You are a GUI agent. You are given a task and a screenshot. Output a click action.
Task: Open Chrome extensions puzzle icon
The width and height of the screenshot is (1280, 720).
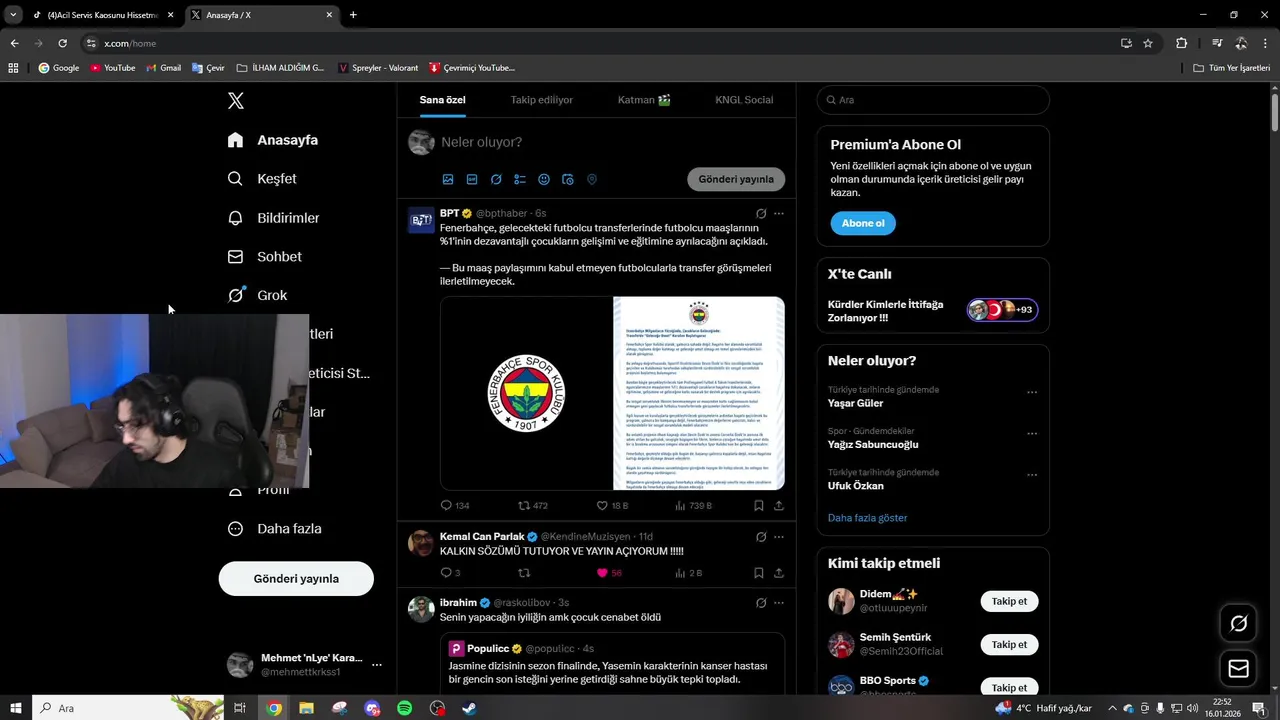click(1182, 43)
